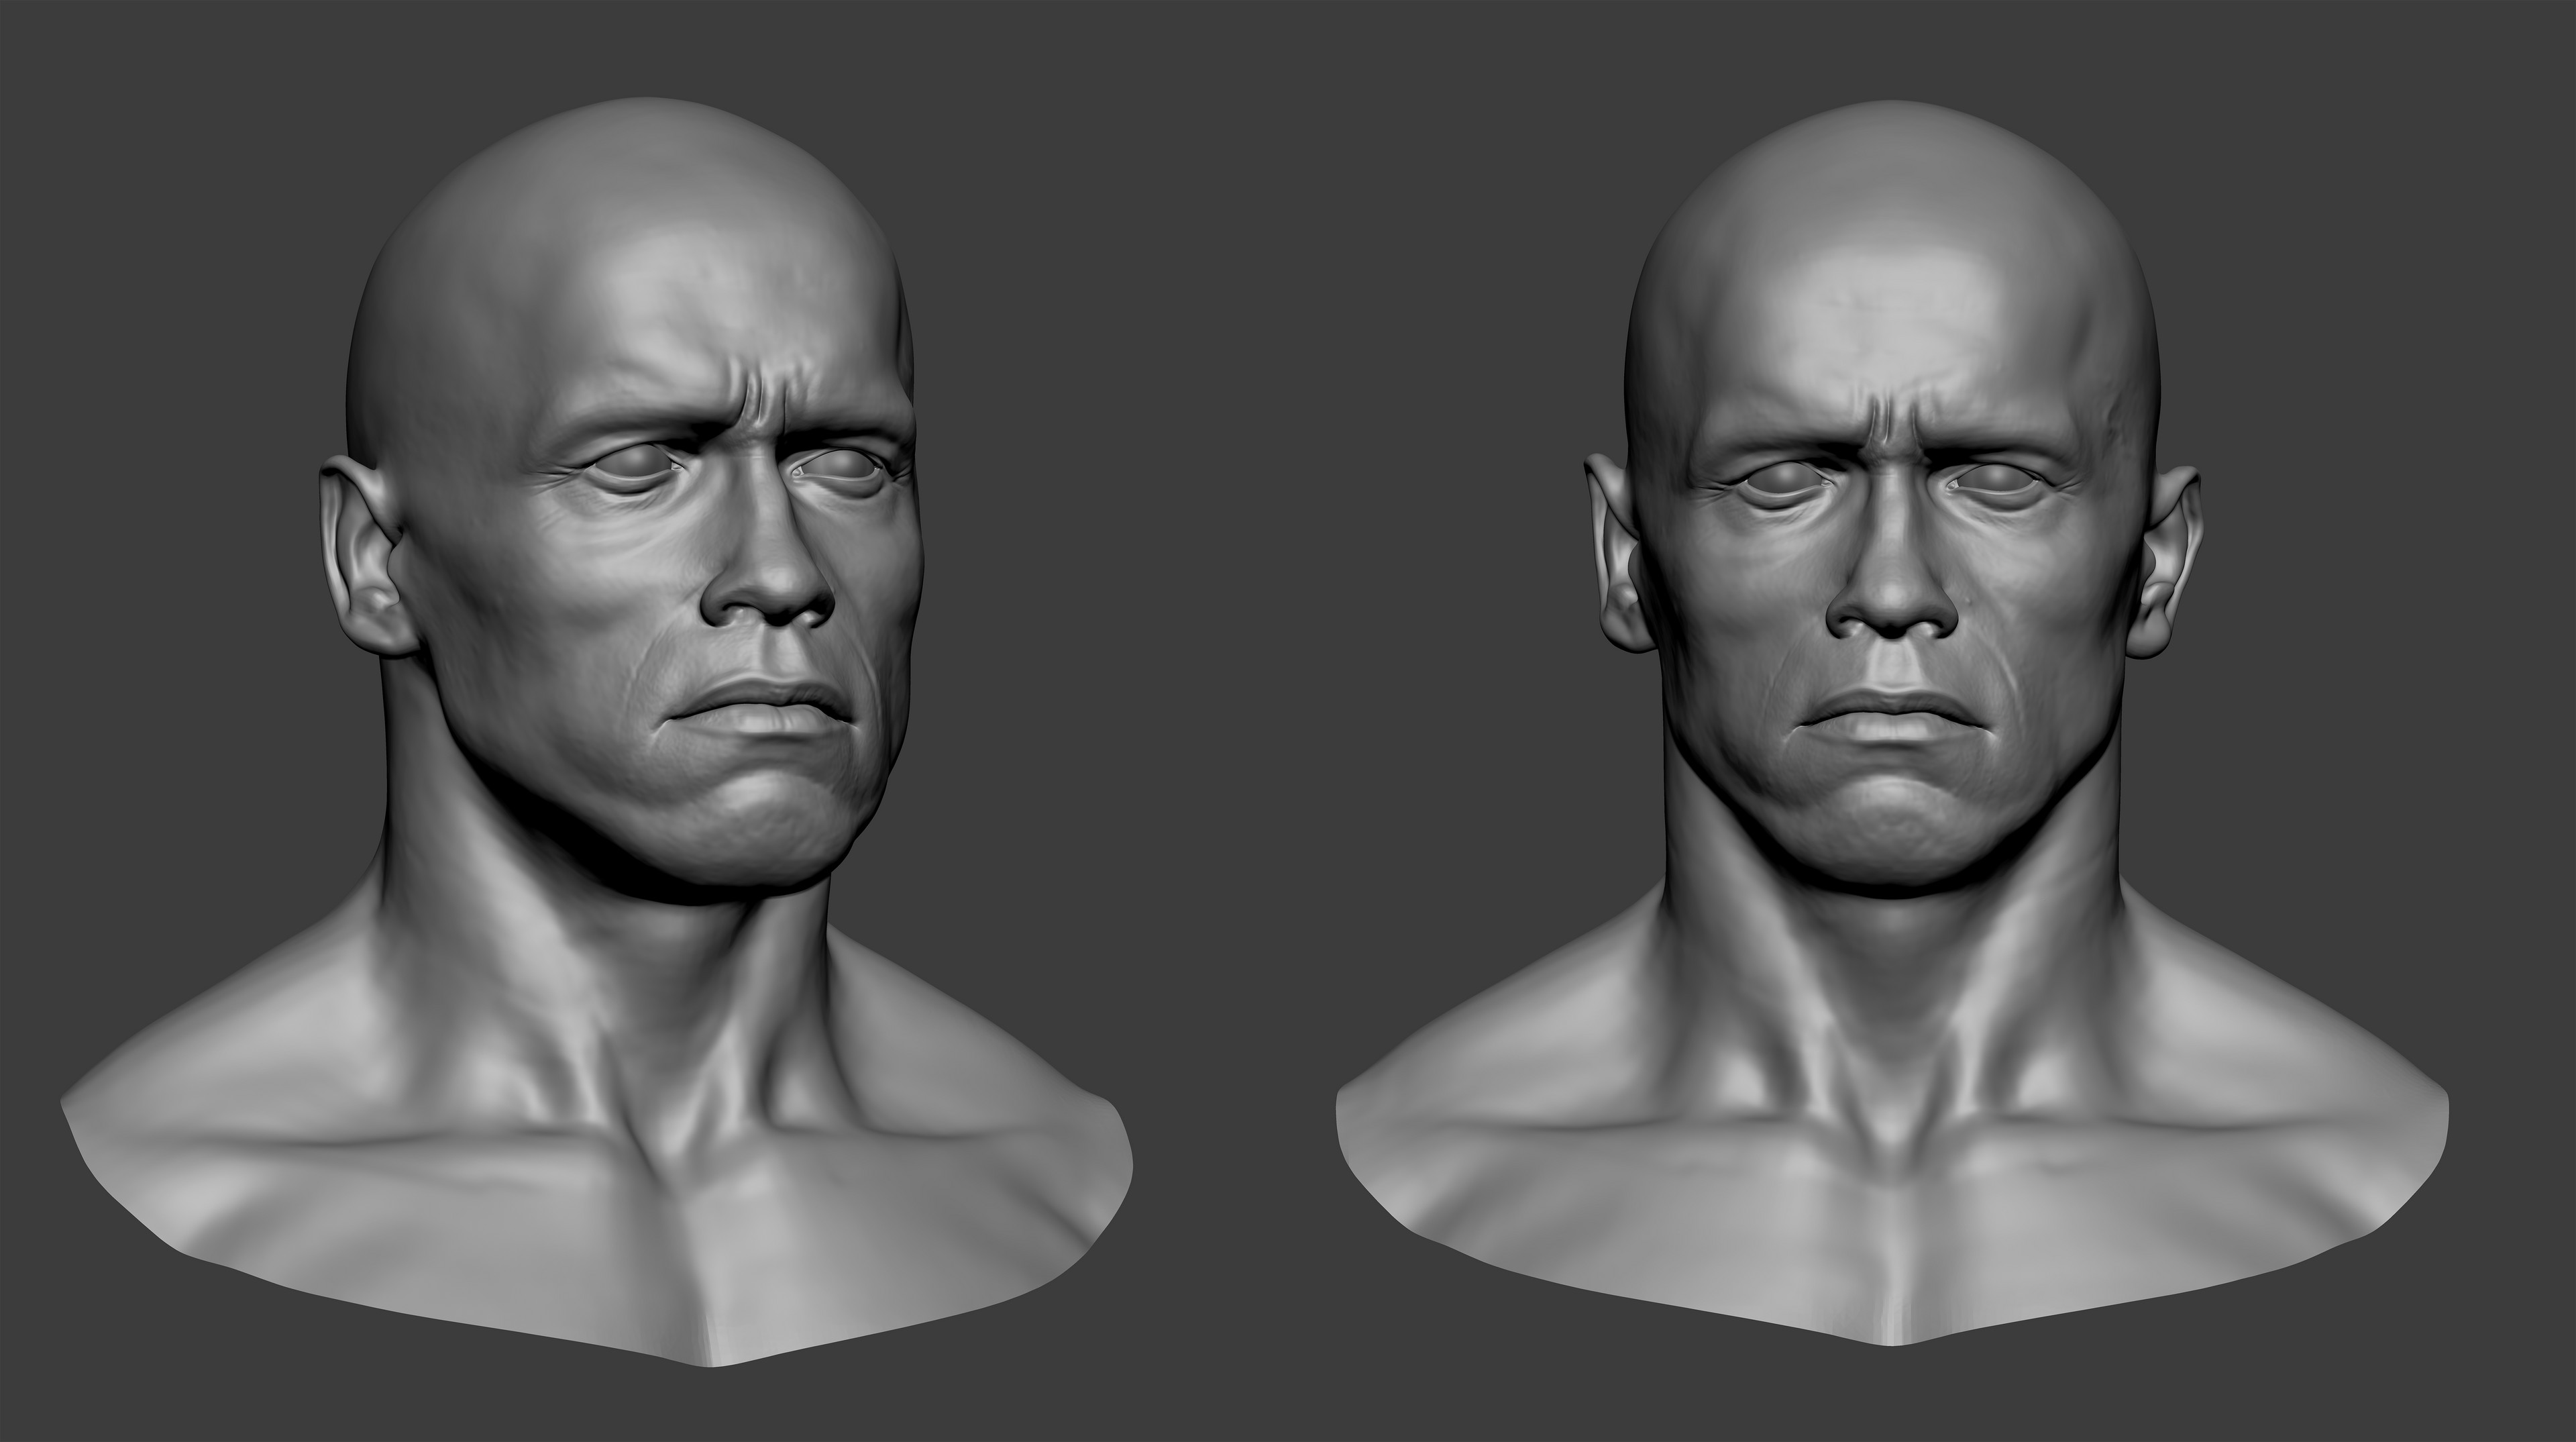2576x1442 pixels.
Task: Select the three-quarter view bust on left
Action: pos(598,732)
